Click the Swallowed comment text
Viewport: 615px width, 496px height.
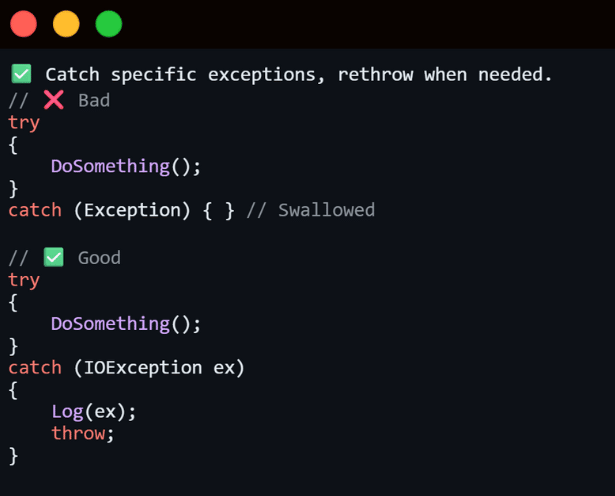tap(326, 210)
